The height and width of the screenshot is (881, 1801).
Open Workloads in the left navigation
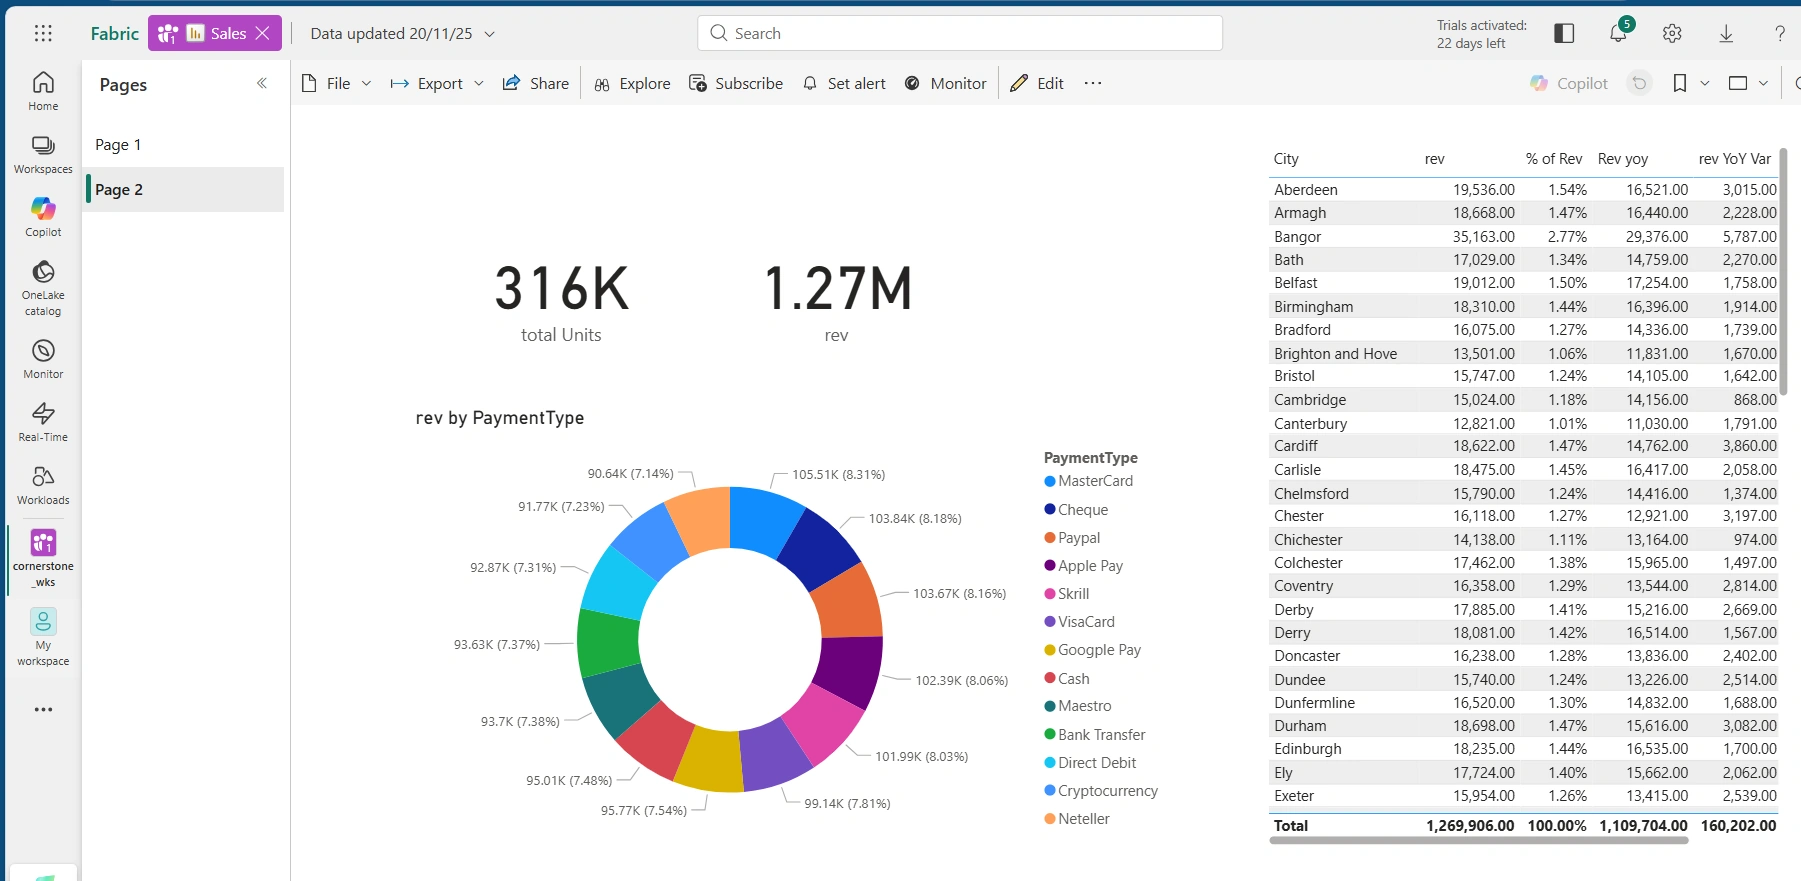[43, 485]
